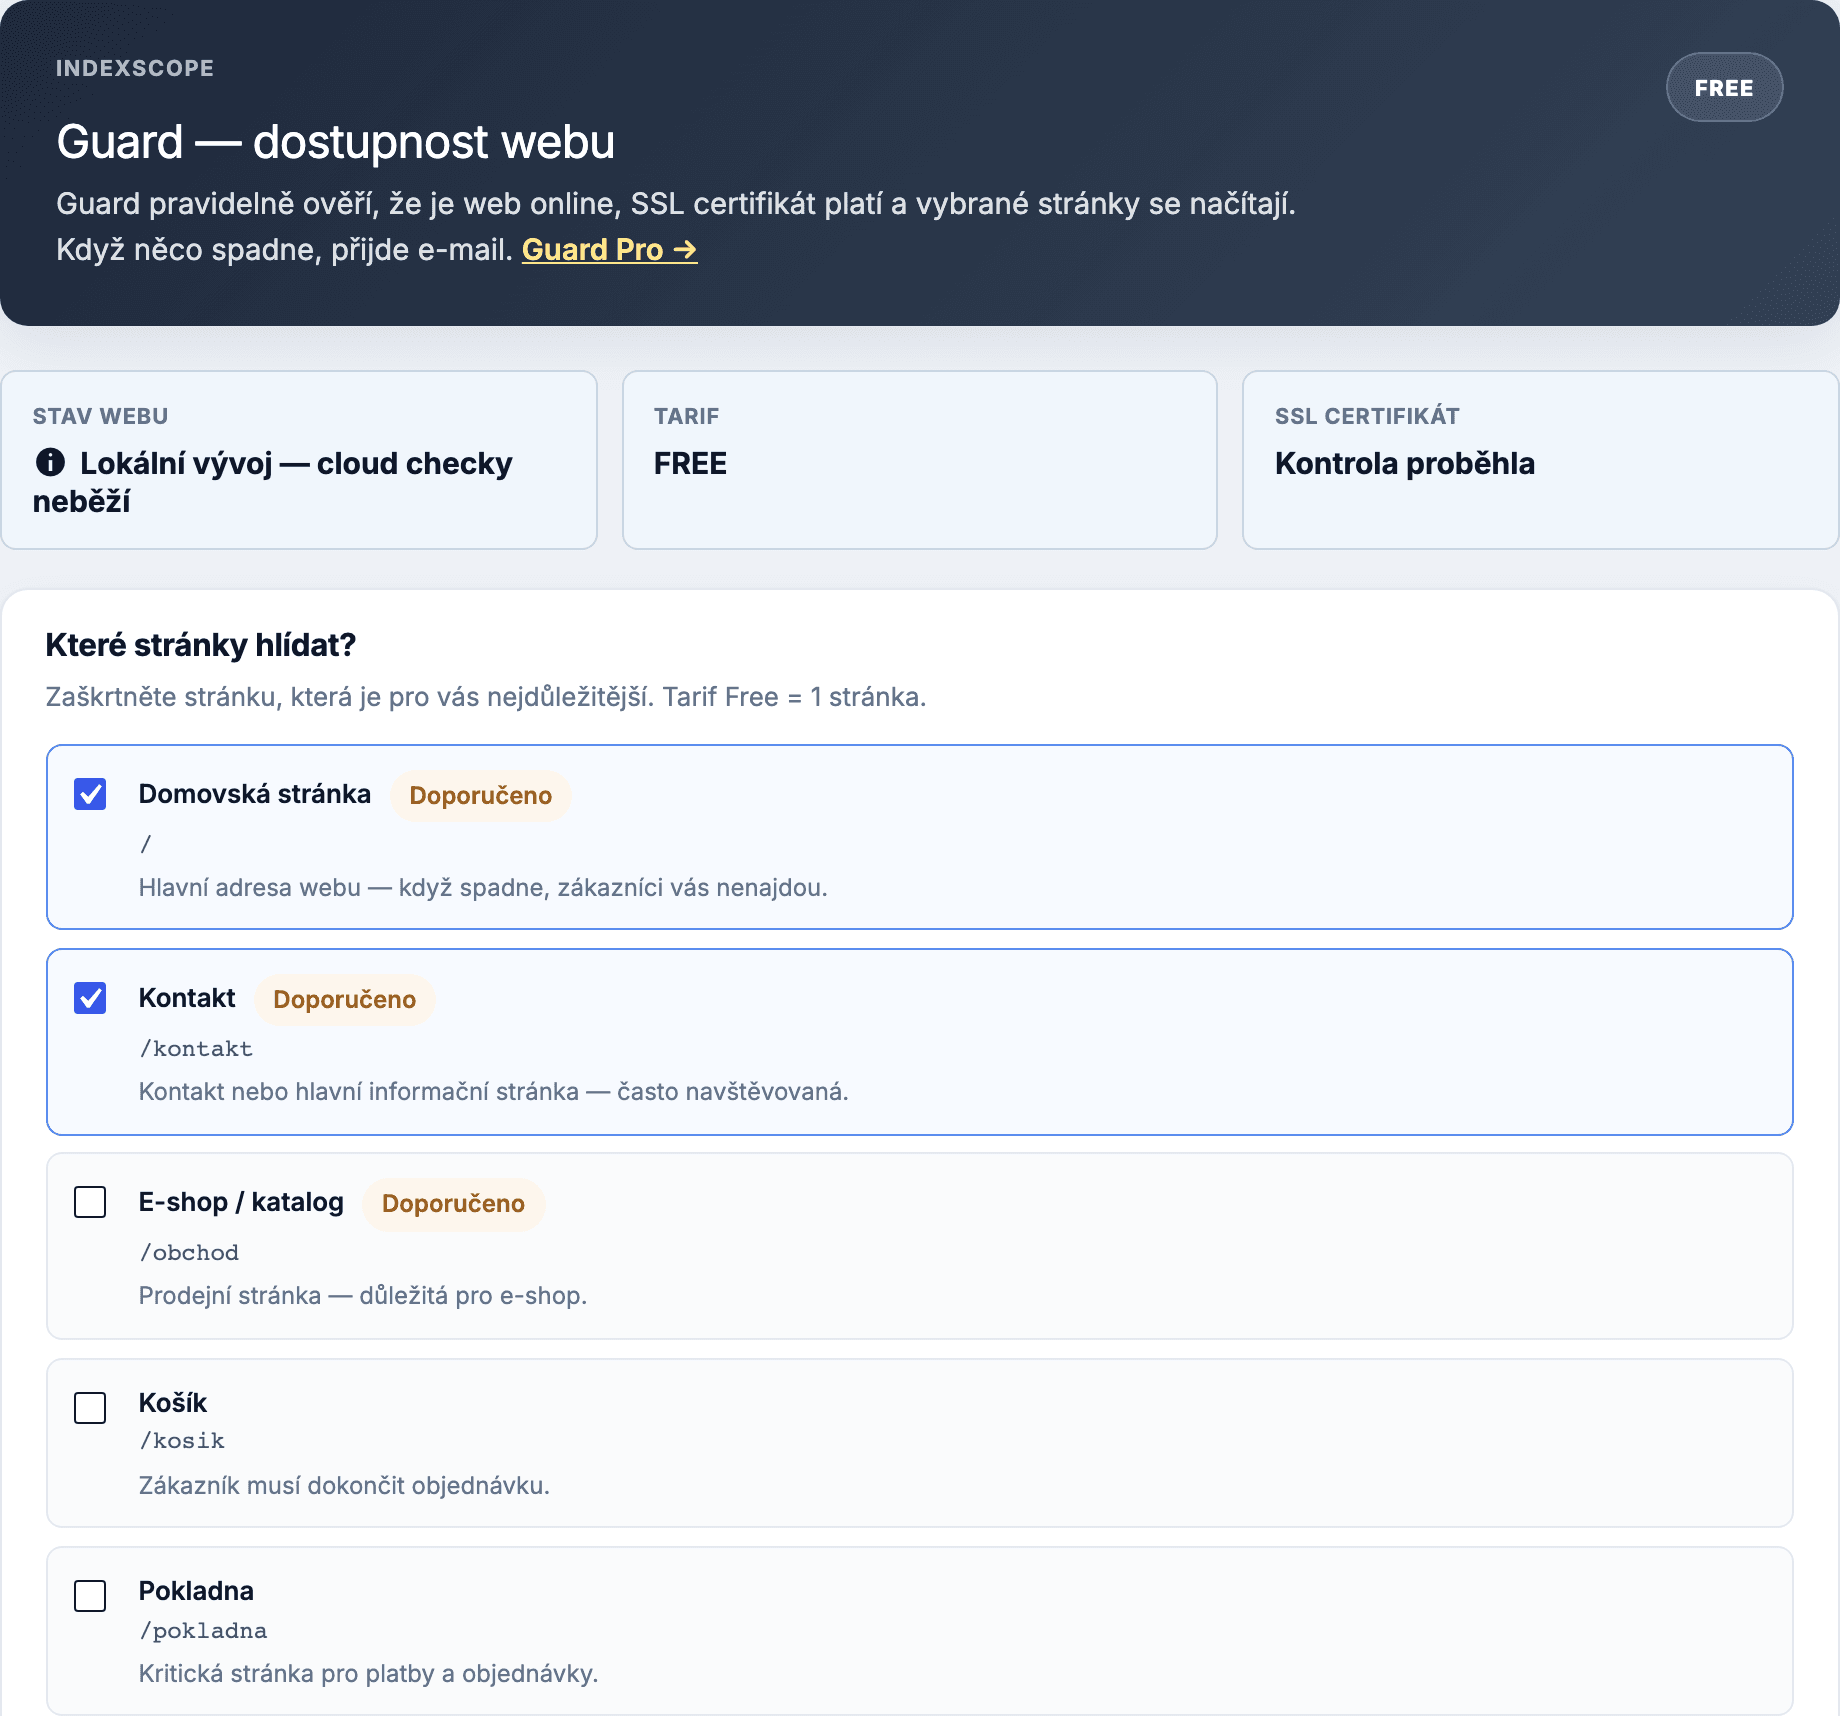Click the /kontakt path text

pyautogui.click(x=196, y=1049)
